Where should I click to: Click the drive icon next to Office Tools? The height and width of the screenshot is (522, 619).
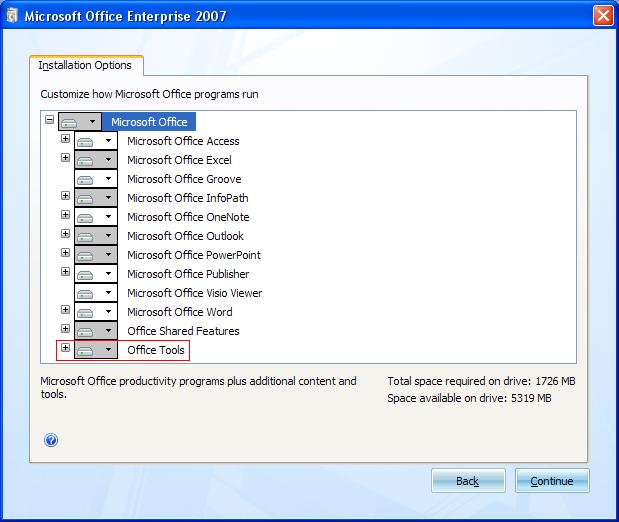pyautogui.click(x=87, y=350)
